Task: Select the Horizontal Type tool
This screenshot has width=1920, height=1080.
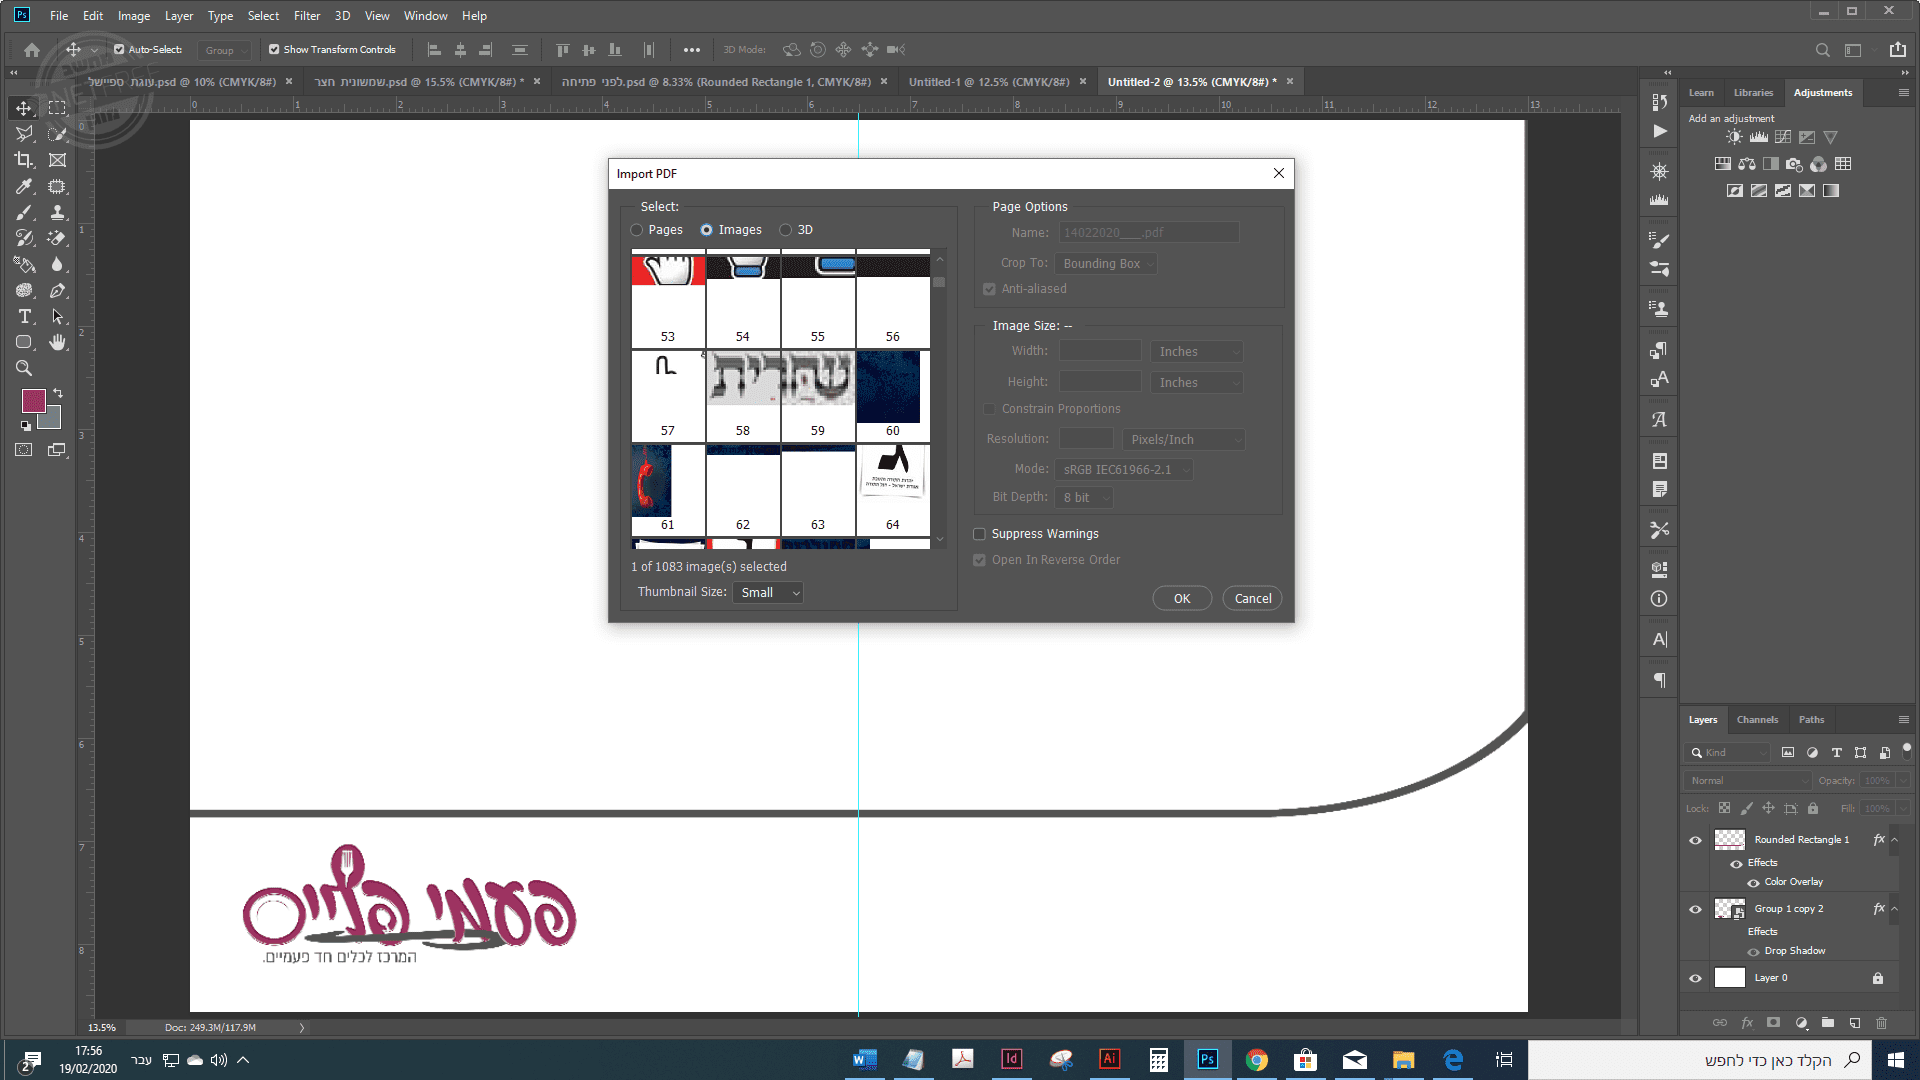Action: (x=24, y=316)
